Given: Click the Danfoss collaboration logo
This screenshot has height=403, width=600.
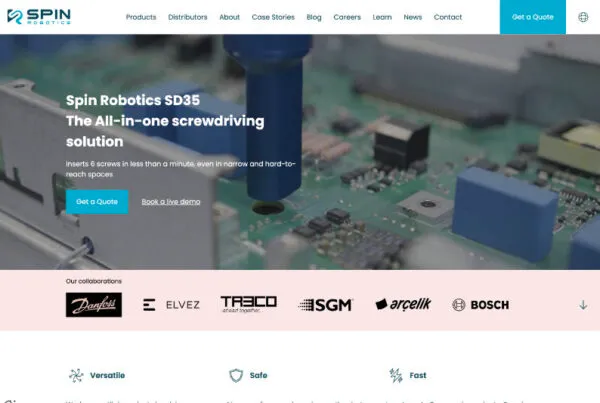Looking at the screenshot, I should click(x=94, y=305).
